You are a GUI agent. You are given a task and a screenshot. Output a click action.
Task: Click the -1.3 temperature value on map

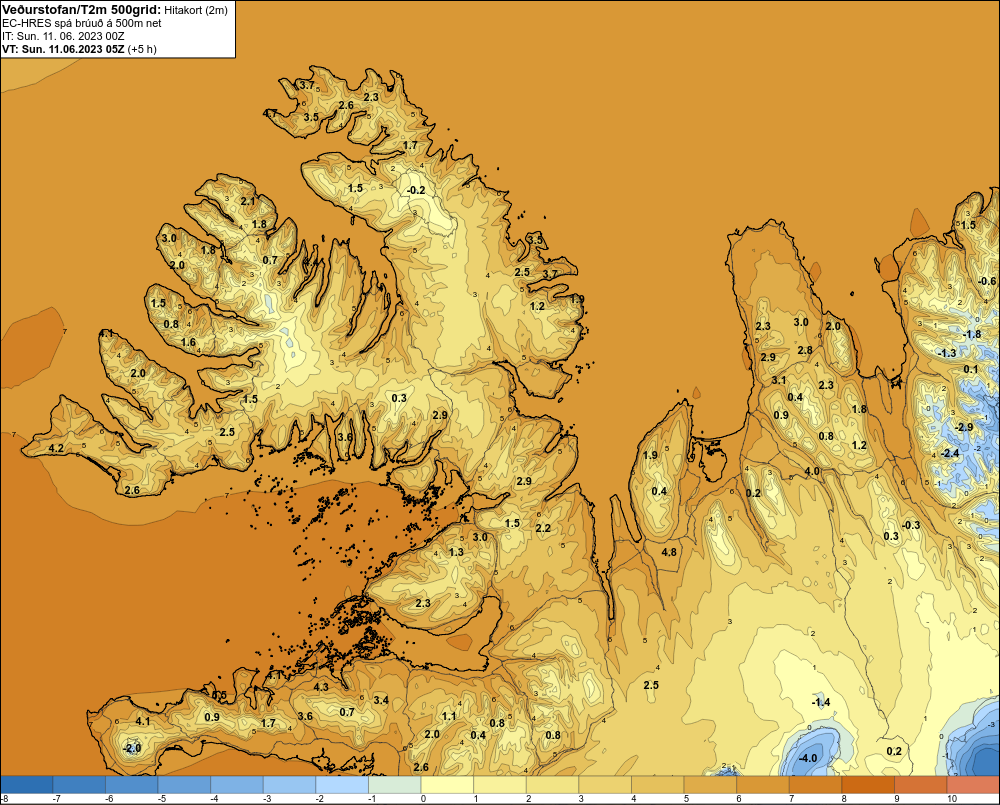[947, 353]
